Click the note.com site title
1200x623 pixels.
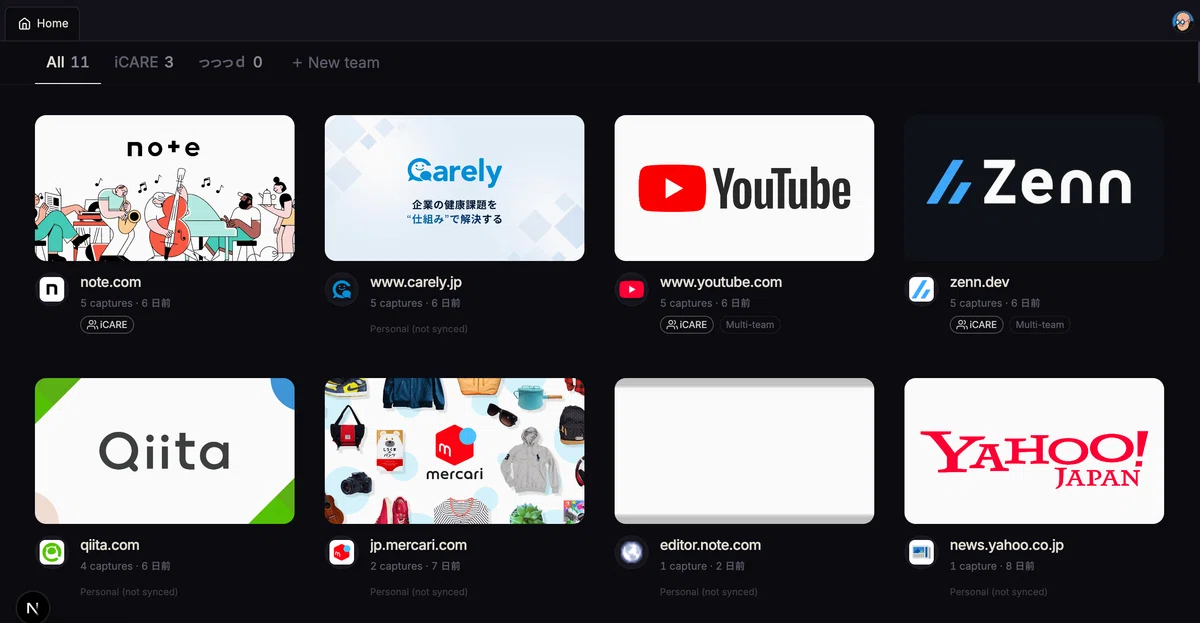point(111,283)
